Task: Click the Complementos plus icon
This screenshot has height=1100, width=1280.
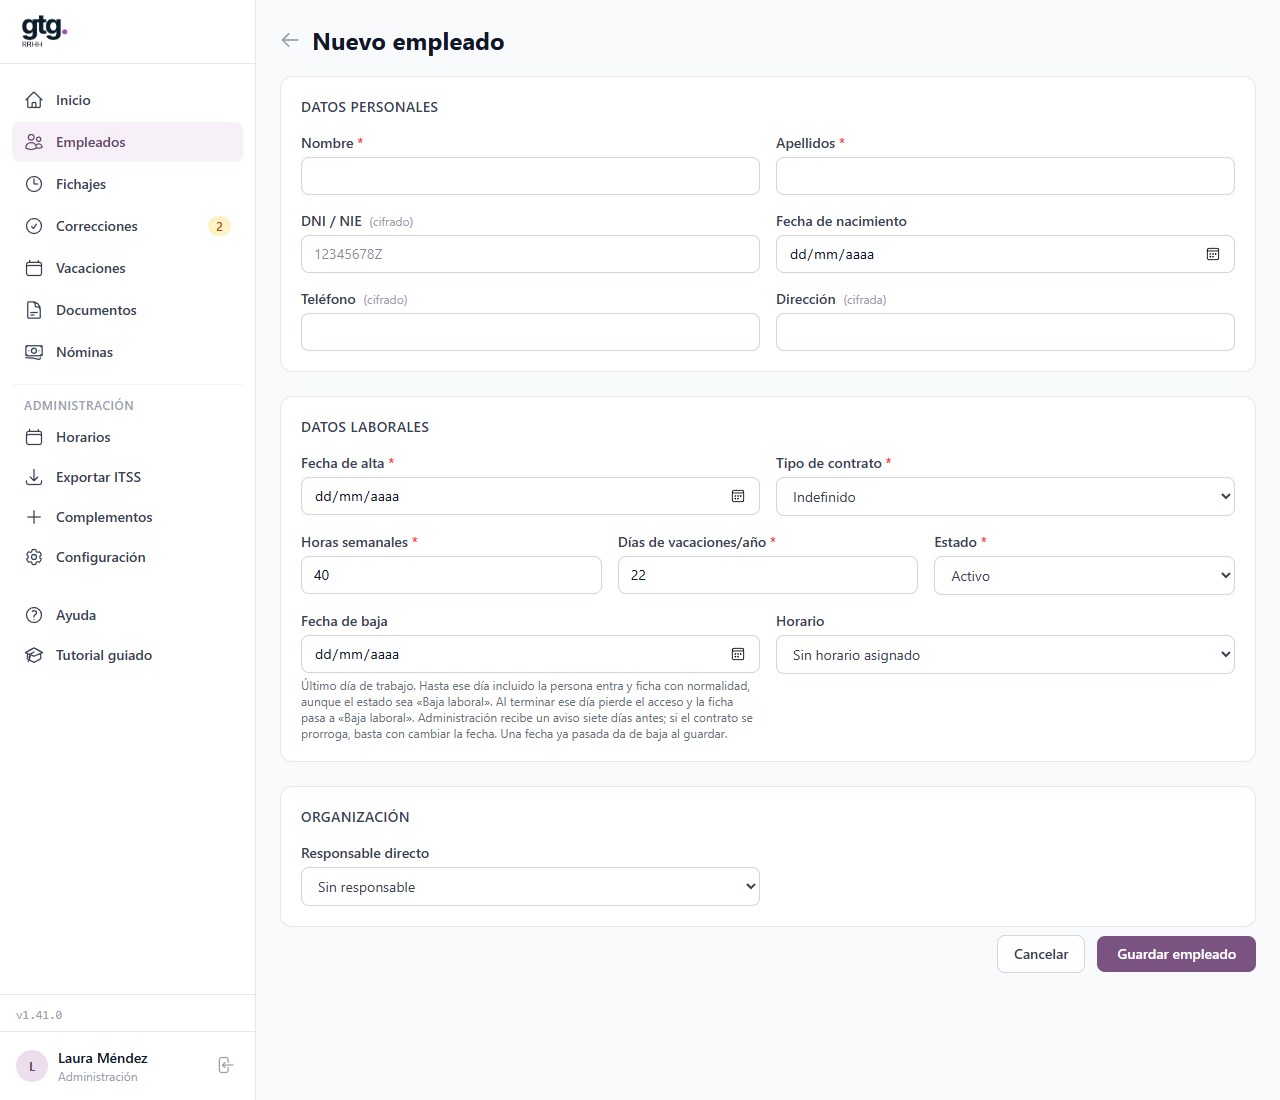Action: [x=34, y=517]
